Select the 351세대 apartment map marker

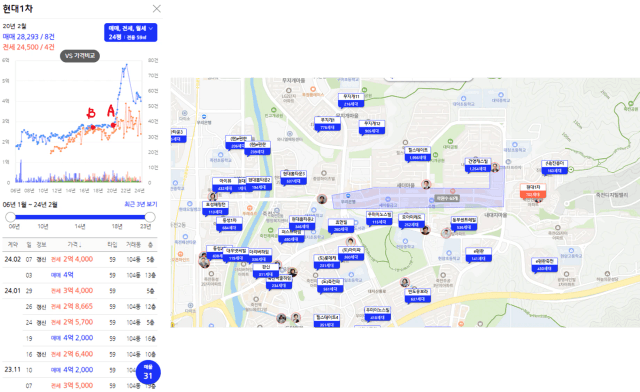(x=327, y=321)
